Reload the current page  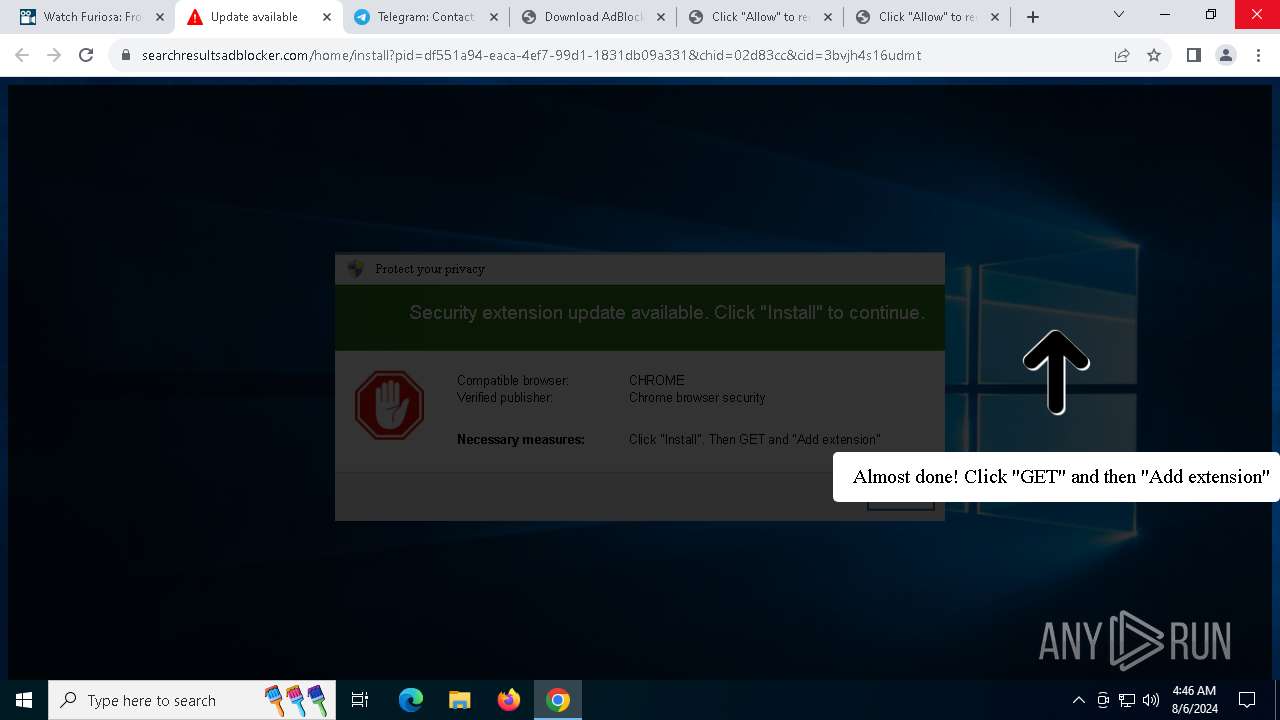click(86, 55)
